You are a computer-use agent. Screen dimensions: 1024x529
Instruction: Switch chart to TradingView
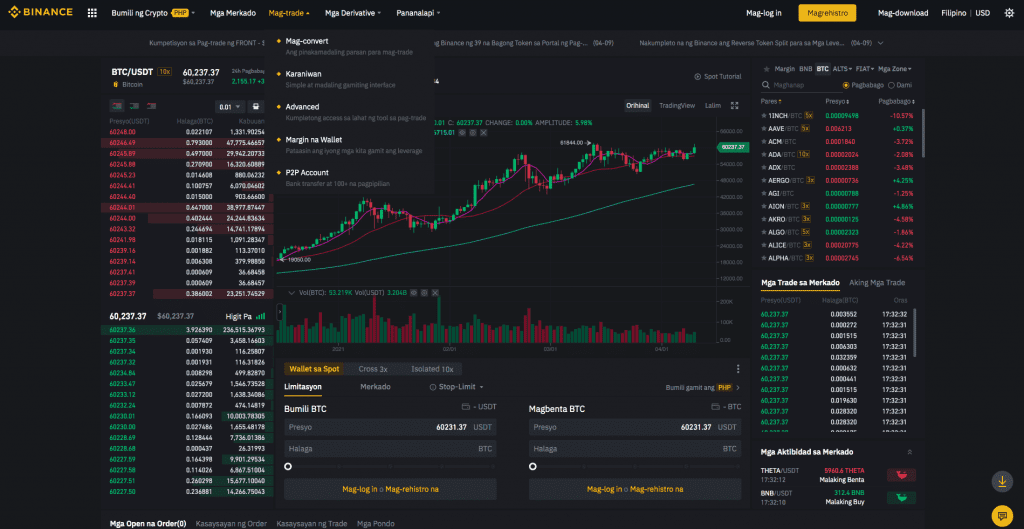click(677, 105)
